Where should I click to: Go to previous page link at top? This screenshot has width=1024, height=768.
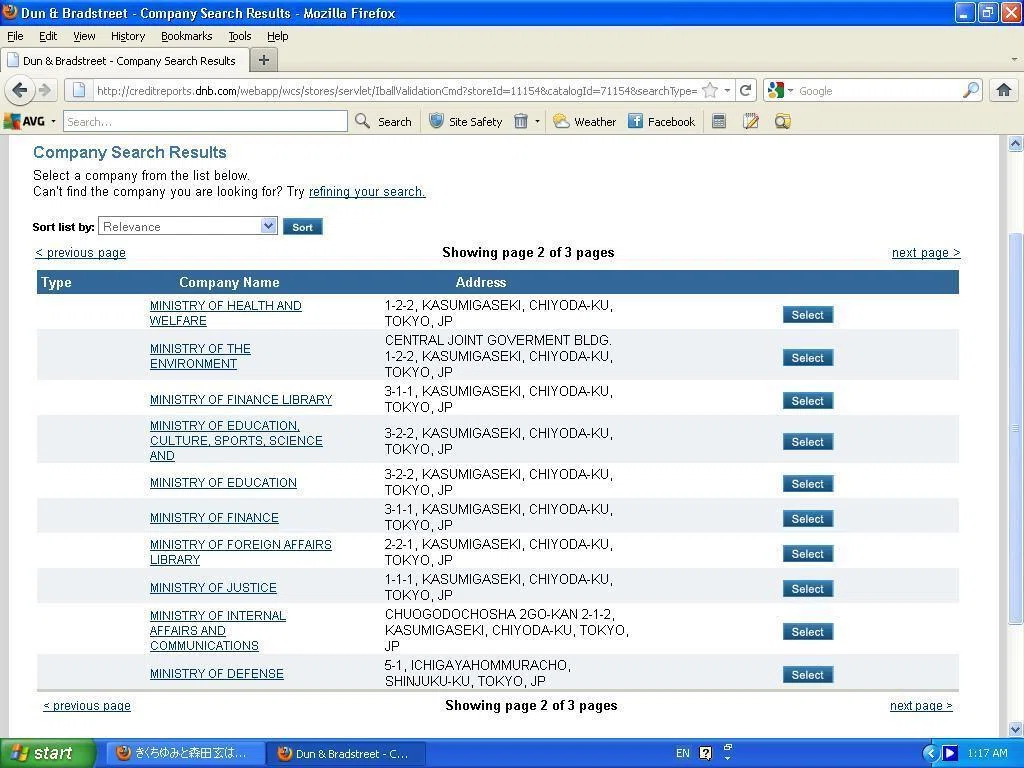[x=80, y=253]
